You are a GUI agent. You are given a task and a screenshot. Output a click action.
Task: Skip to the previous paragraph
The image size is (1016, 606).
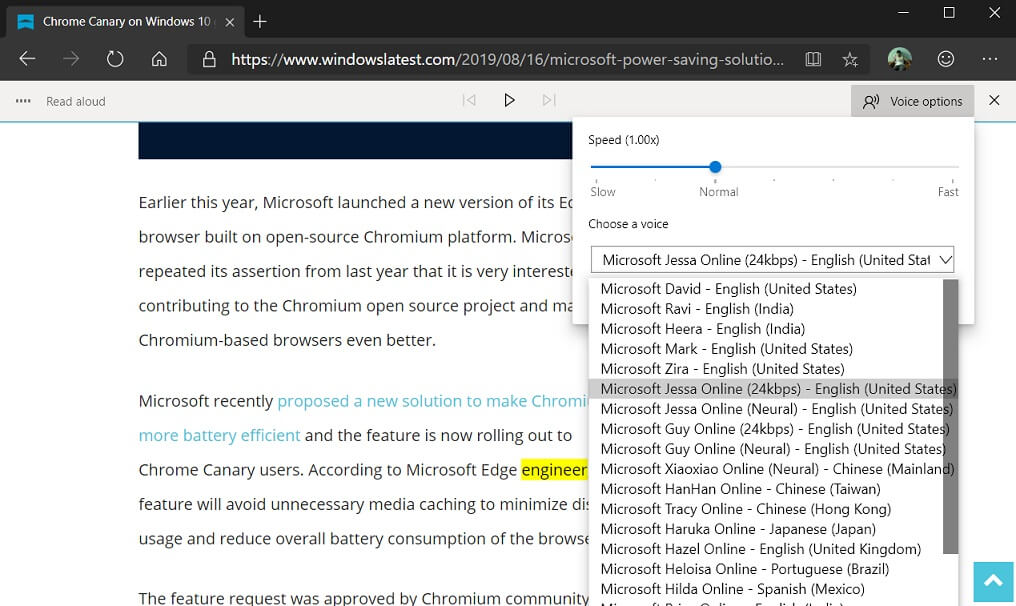point(468,100)
